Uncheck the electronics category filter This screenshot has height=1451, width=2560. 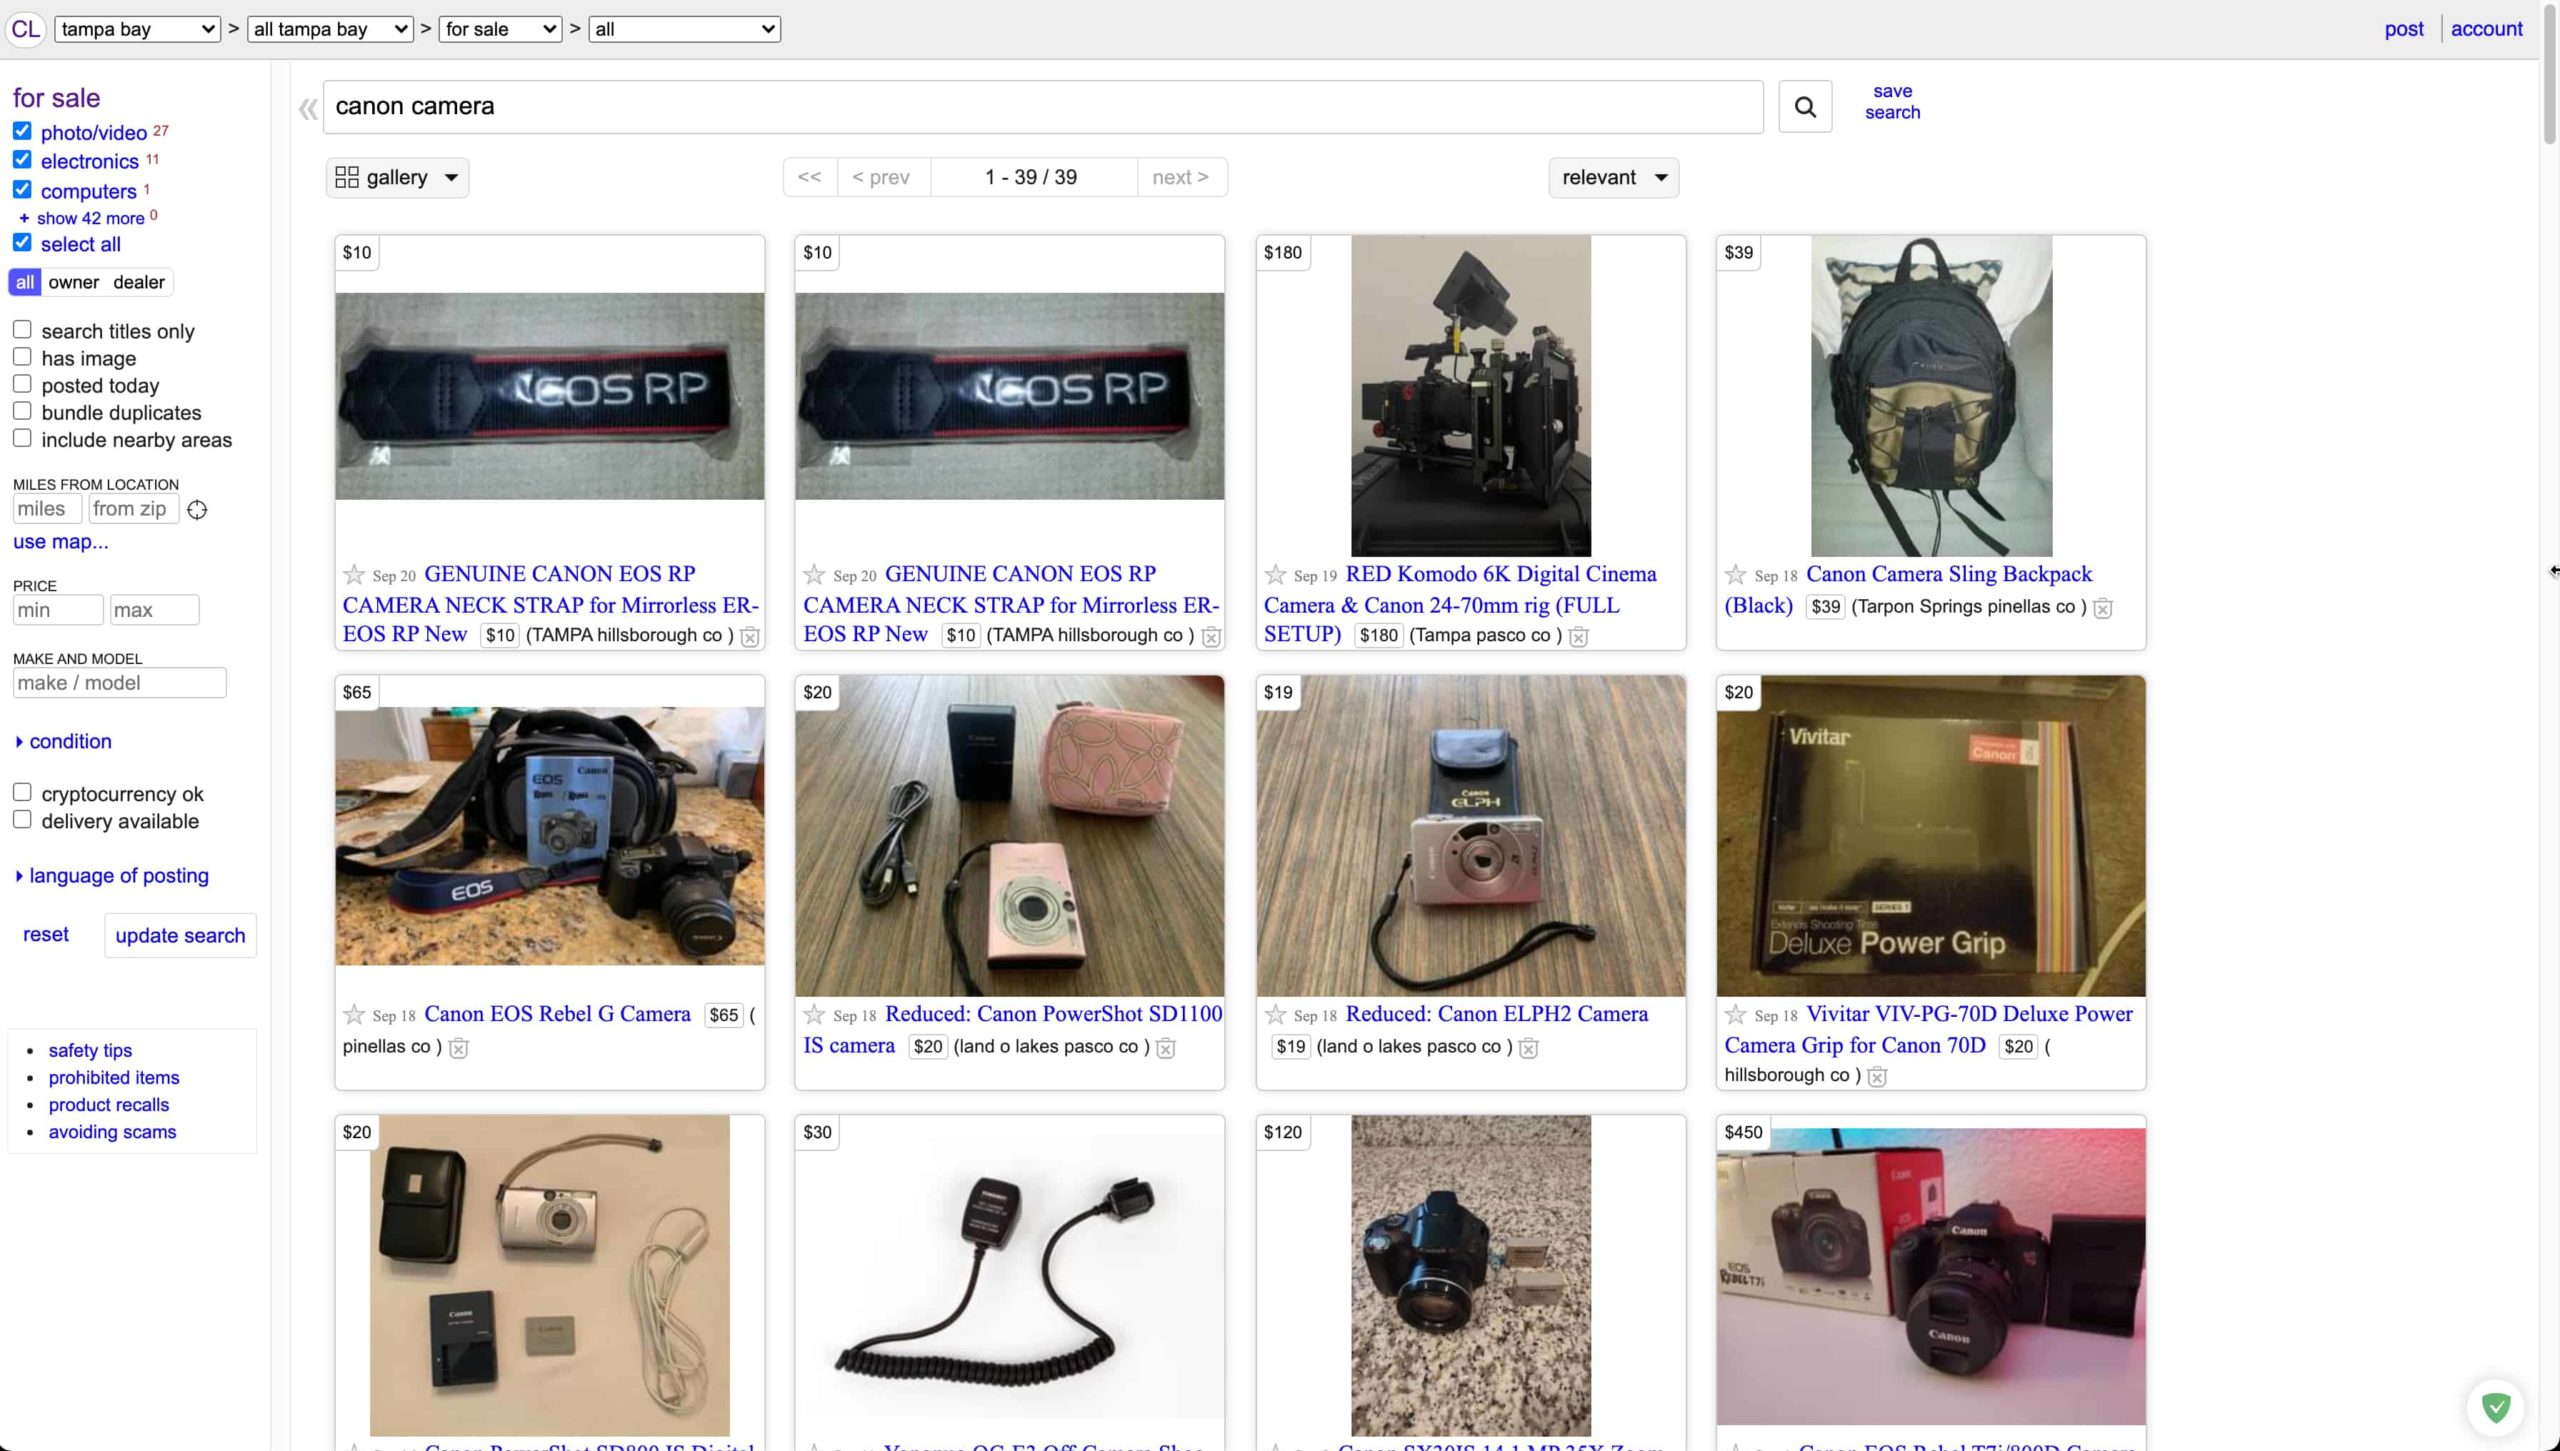pos(22,159)
